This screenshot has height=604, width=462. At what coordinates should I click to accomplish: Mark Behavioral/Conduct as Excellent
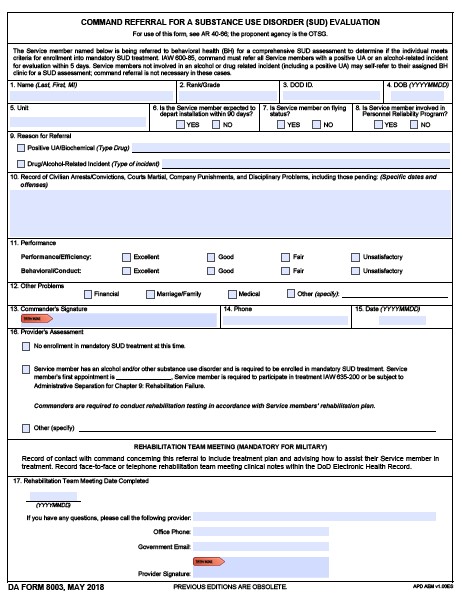pos(126,271)
